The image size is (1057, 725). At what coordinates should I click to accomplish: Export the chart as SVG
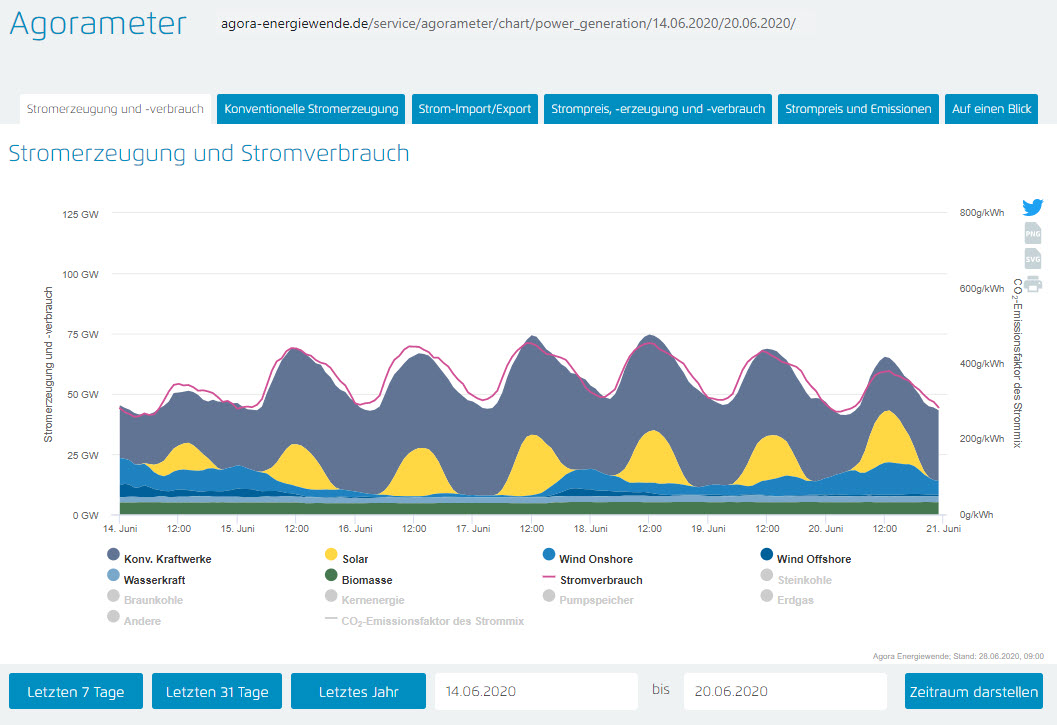(x=1033, y=258)
